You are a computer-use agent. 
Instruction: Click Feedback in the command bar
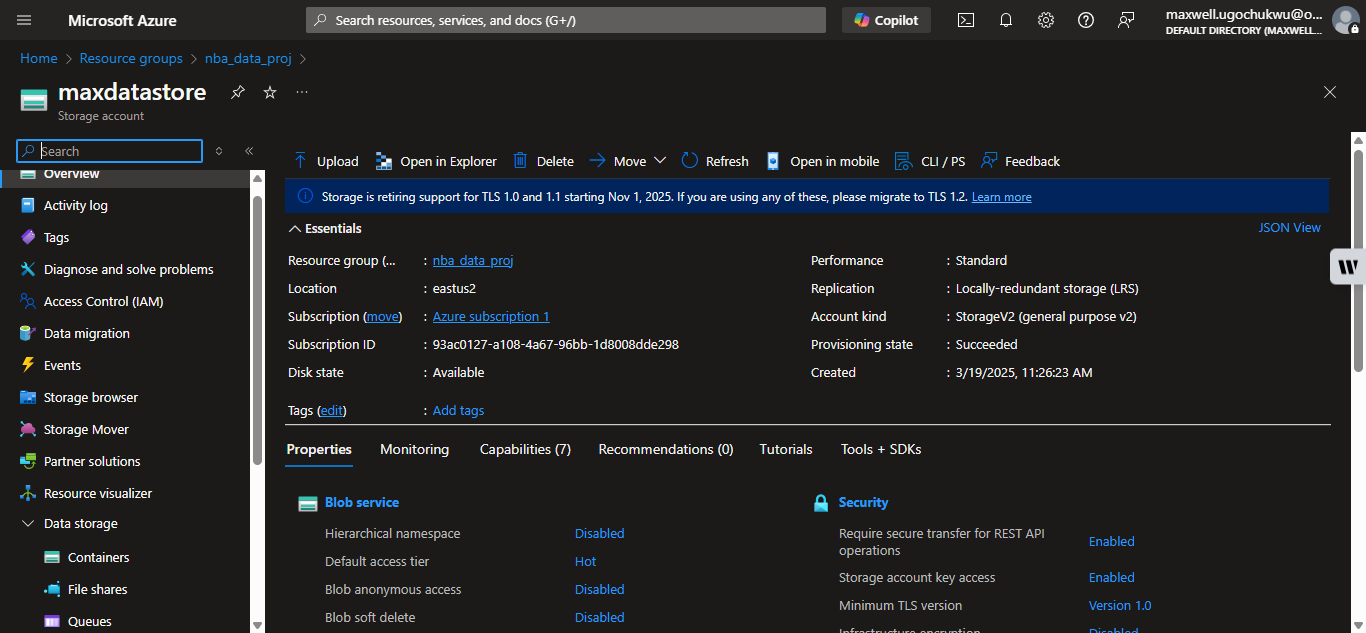[x=1021, y=161]
